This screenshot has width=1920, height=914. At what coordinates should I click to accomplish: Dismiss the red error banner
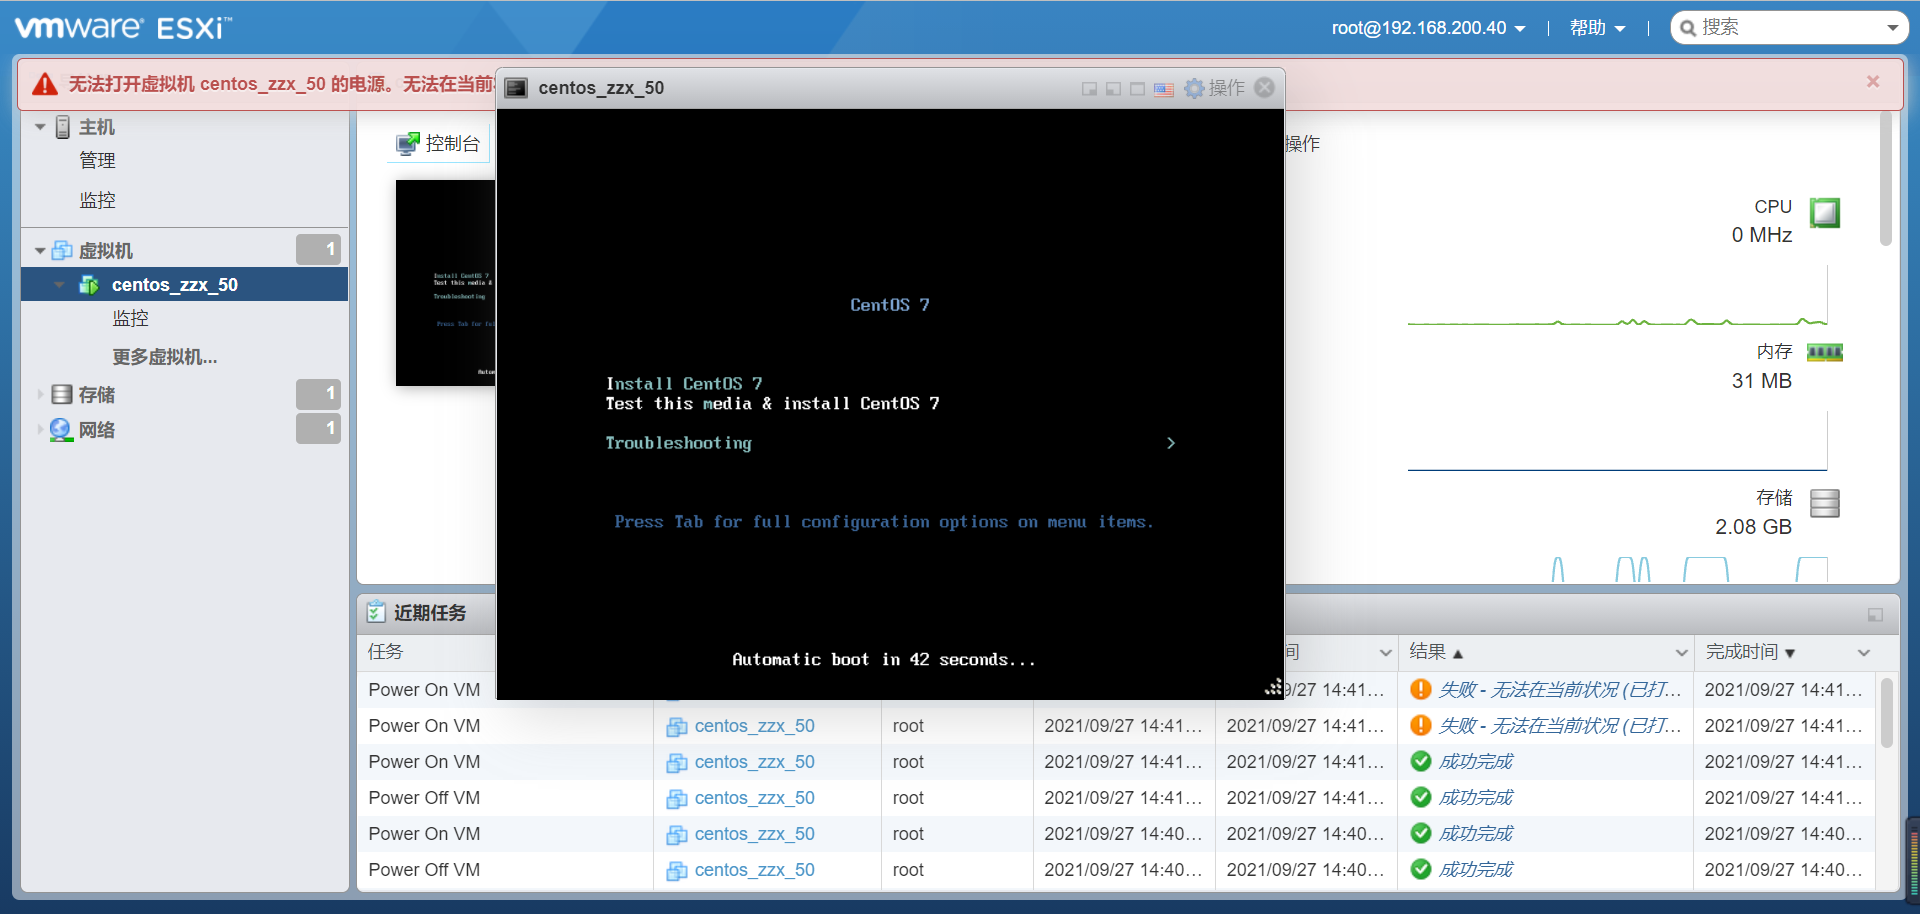coord(1873,82)
